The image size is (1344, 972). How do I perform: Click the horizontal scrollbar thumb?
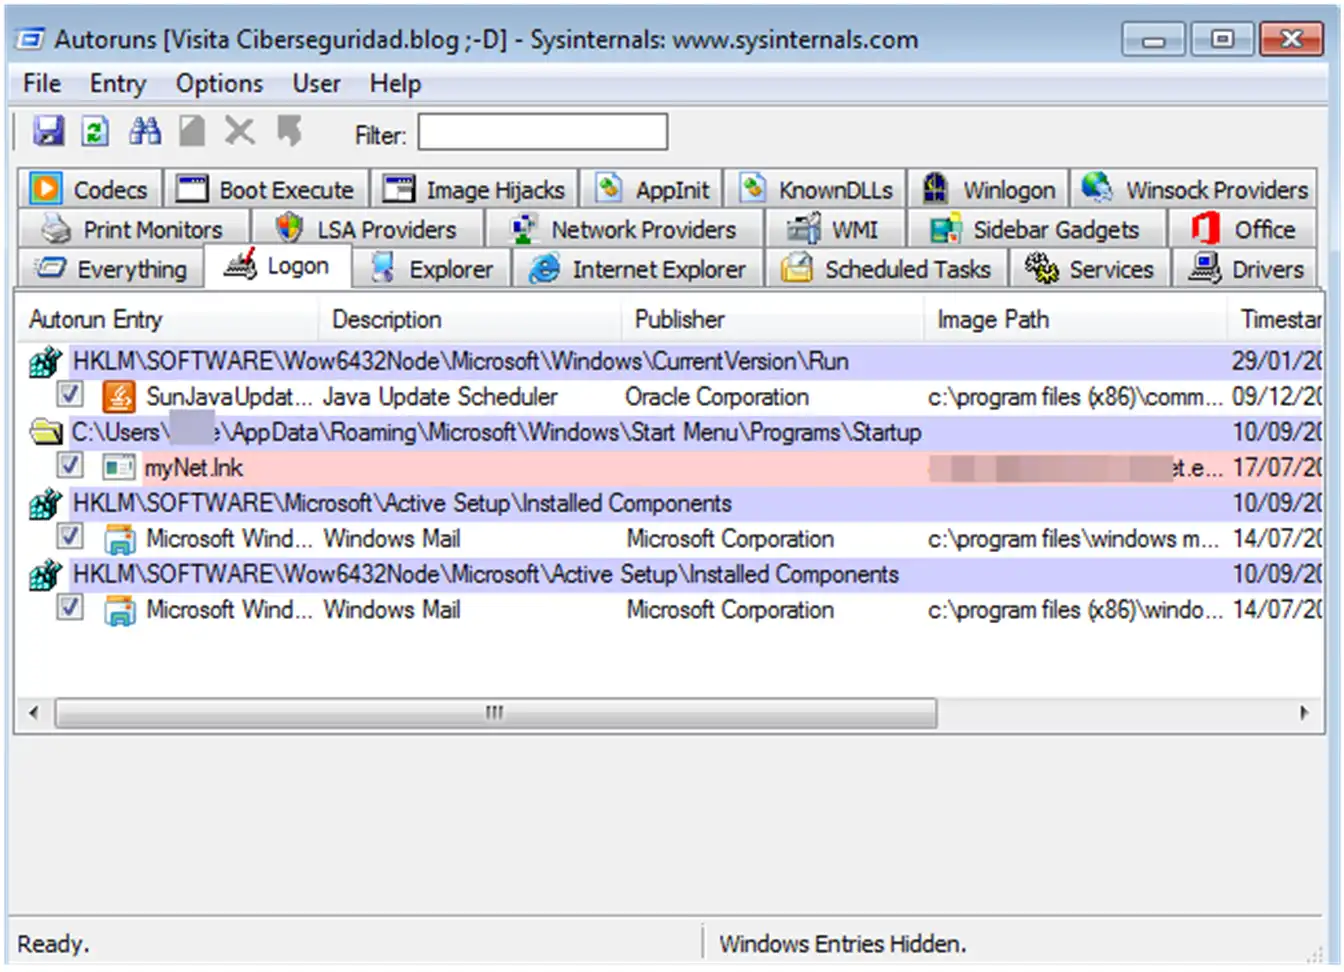(496, 713)
